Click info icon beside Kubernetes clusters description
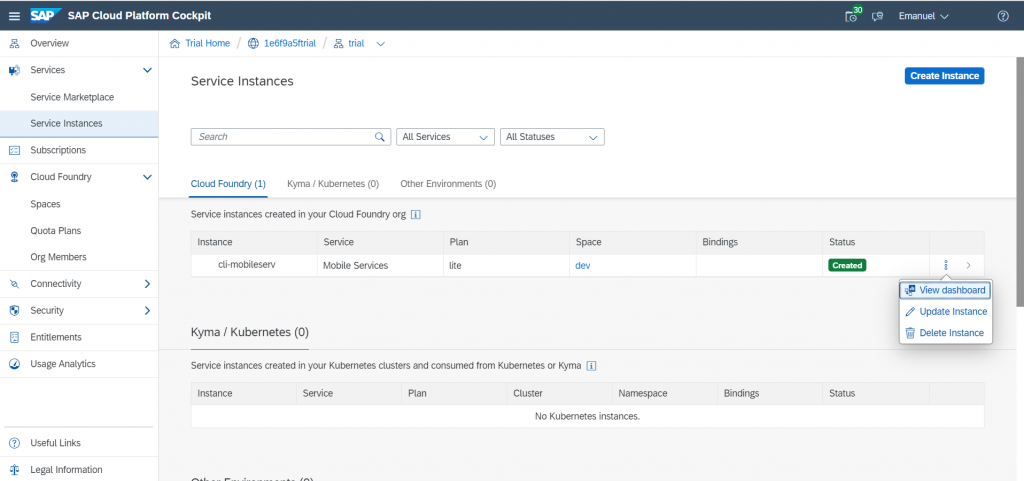Viewport: 1024px width, 481px height. (x=591, y=366)
